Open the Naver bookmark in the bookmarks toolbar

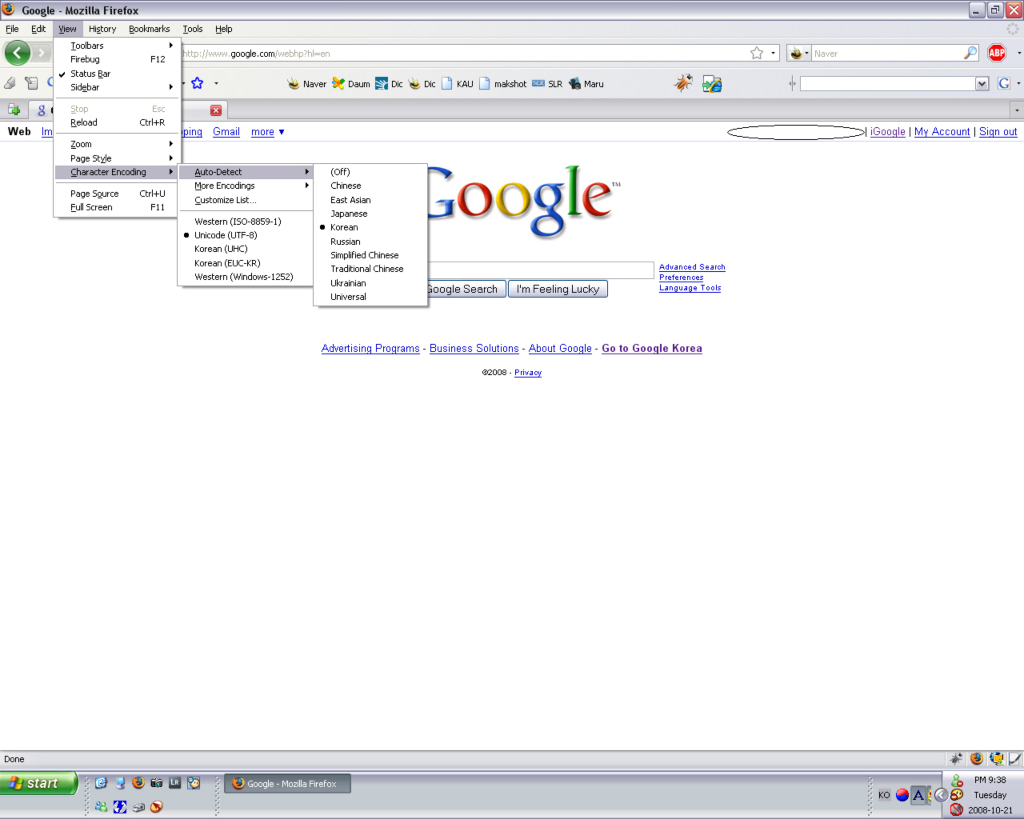(307, 84)
